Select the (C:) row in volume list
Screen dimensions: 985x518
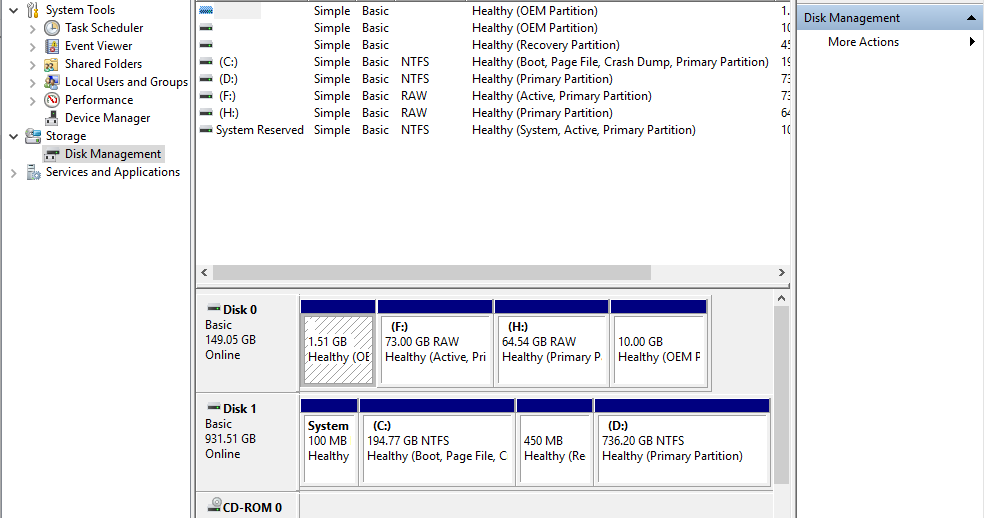[x=493, y=62]
